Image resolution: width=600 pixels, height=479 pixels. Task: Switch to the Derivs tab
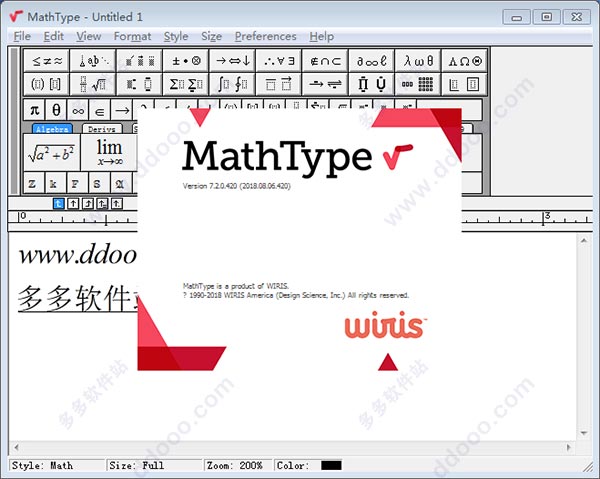click(102, 129)
